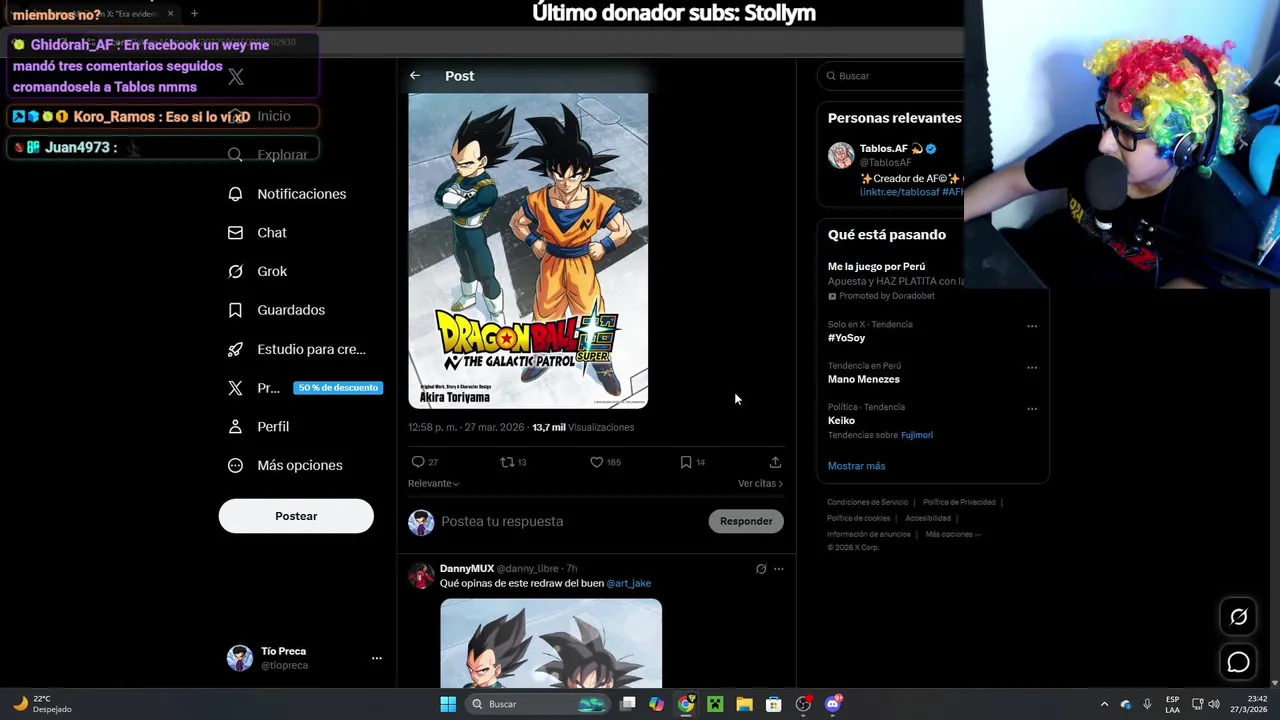Viewport: 1280px width, 720px height.
Task: Click the Buscar search field on X
Action: pos(892,76)
